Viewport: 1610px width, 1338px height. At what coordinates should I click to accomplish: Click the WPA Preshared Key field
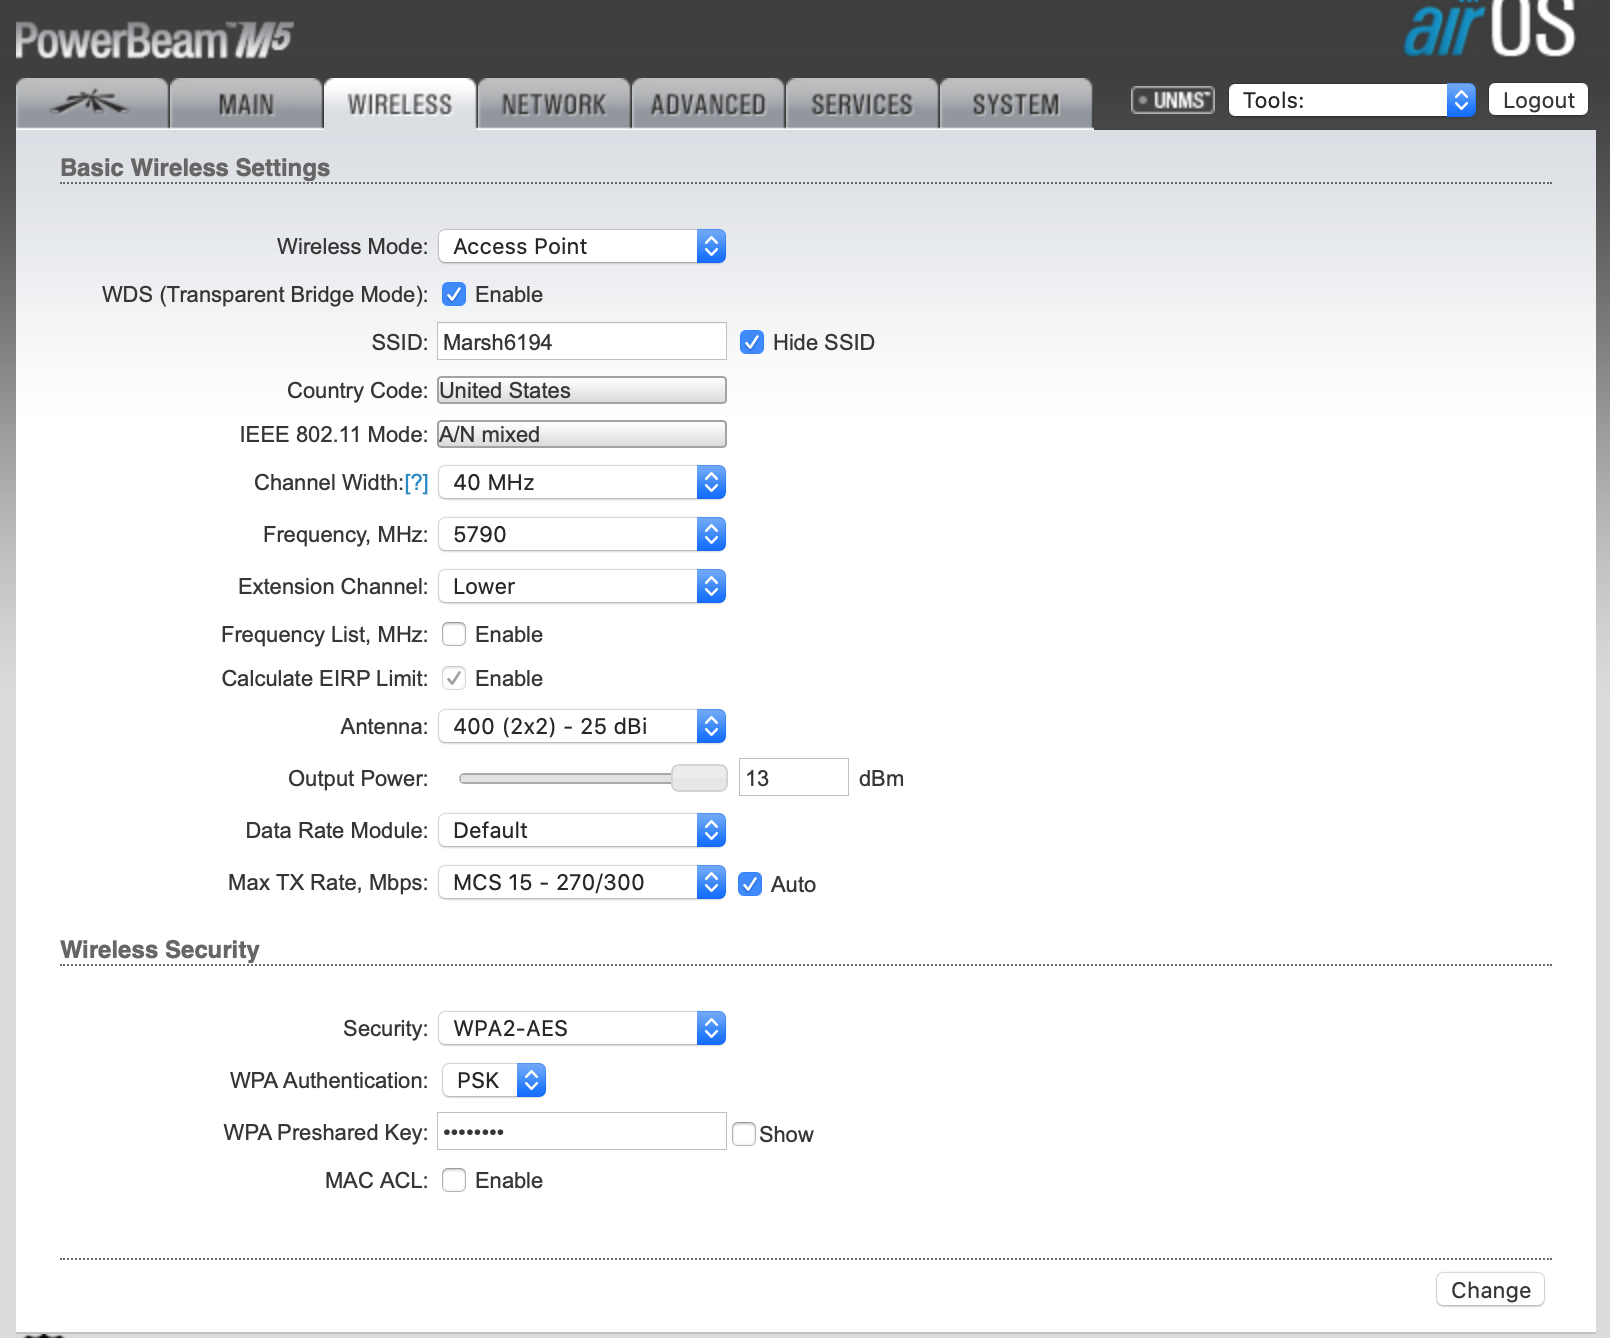582,1131
